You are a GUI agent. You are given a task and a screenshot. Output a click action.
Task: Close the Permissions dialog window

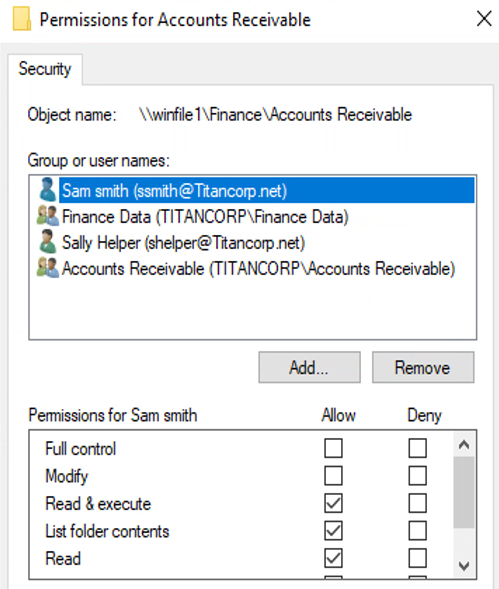click(484, 19)
